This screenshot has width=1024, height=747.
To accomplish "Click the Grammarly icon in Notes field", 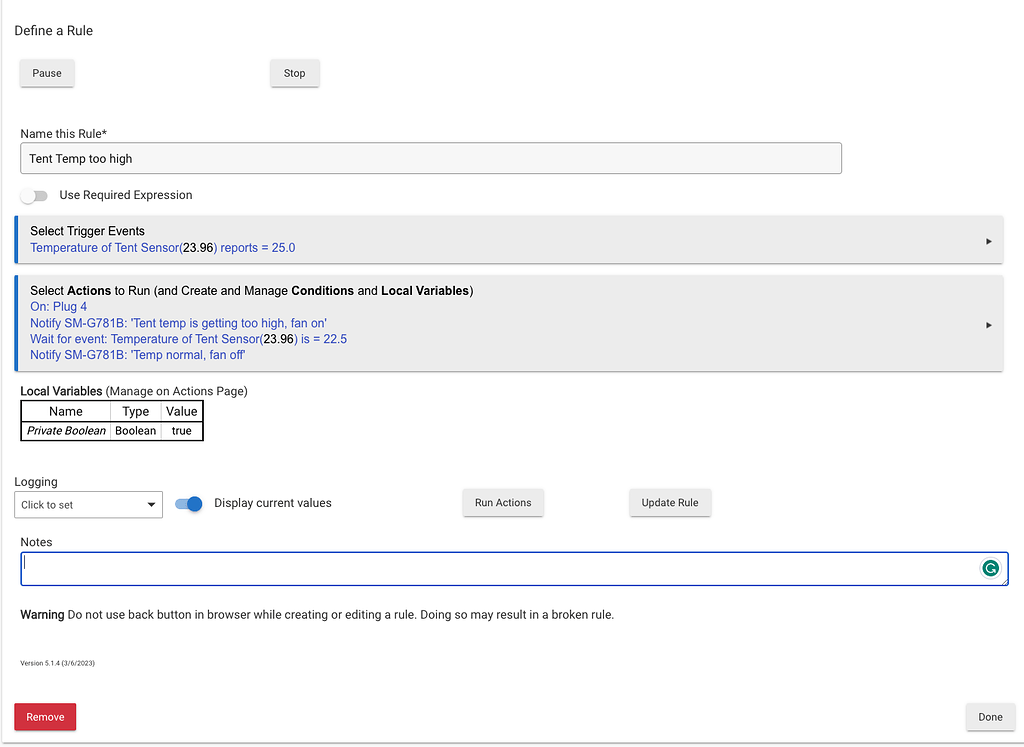I will pyautogui.click(x=990, y=568).
